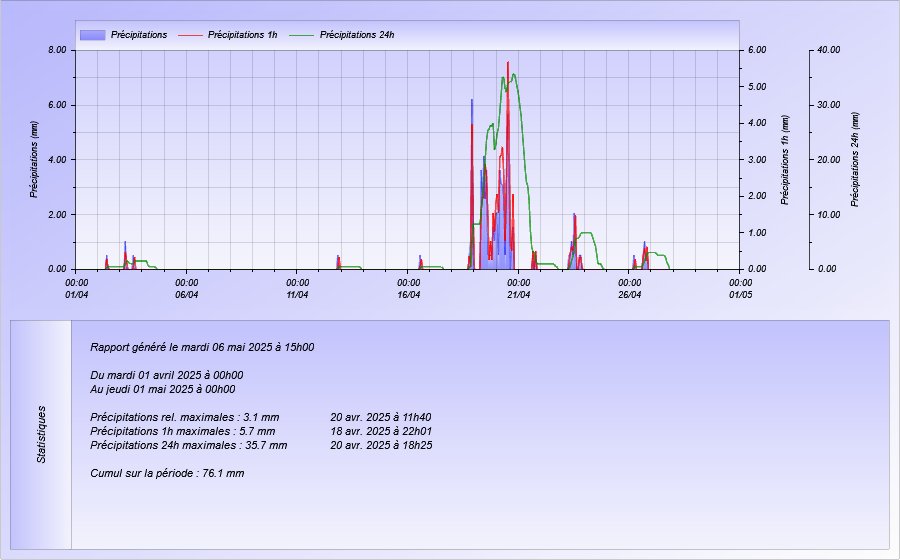This screenshot has height=560, width=900.
Task: Click the '20 avr. 2025 à 11h40' timestamp
Action: [381, 417]
